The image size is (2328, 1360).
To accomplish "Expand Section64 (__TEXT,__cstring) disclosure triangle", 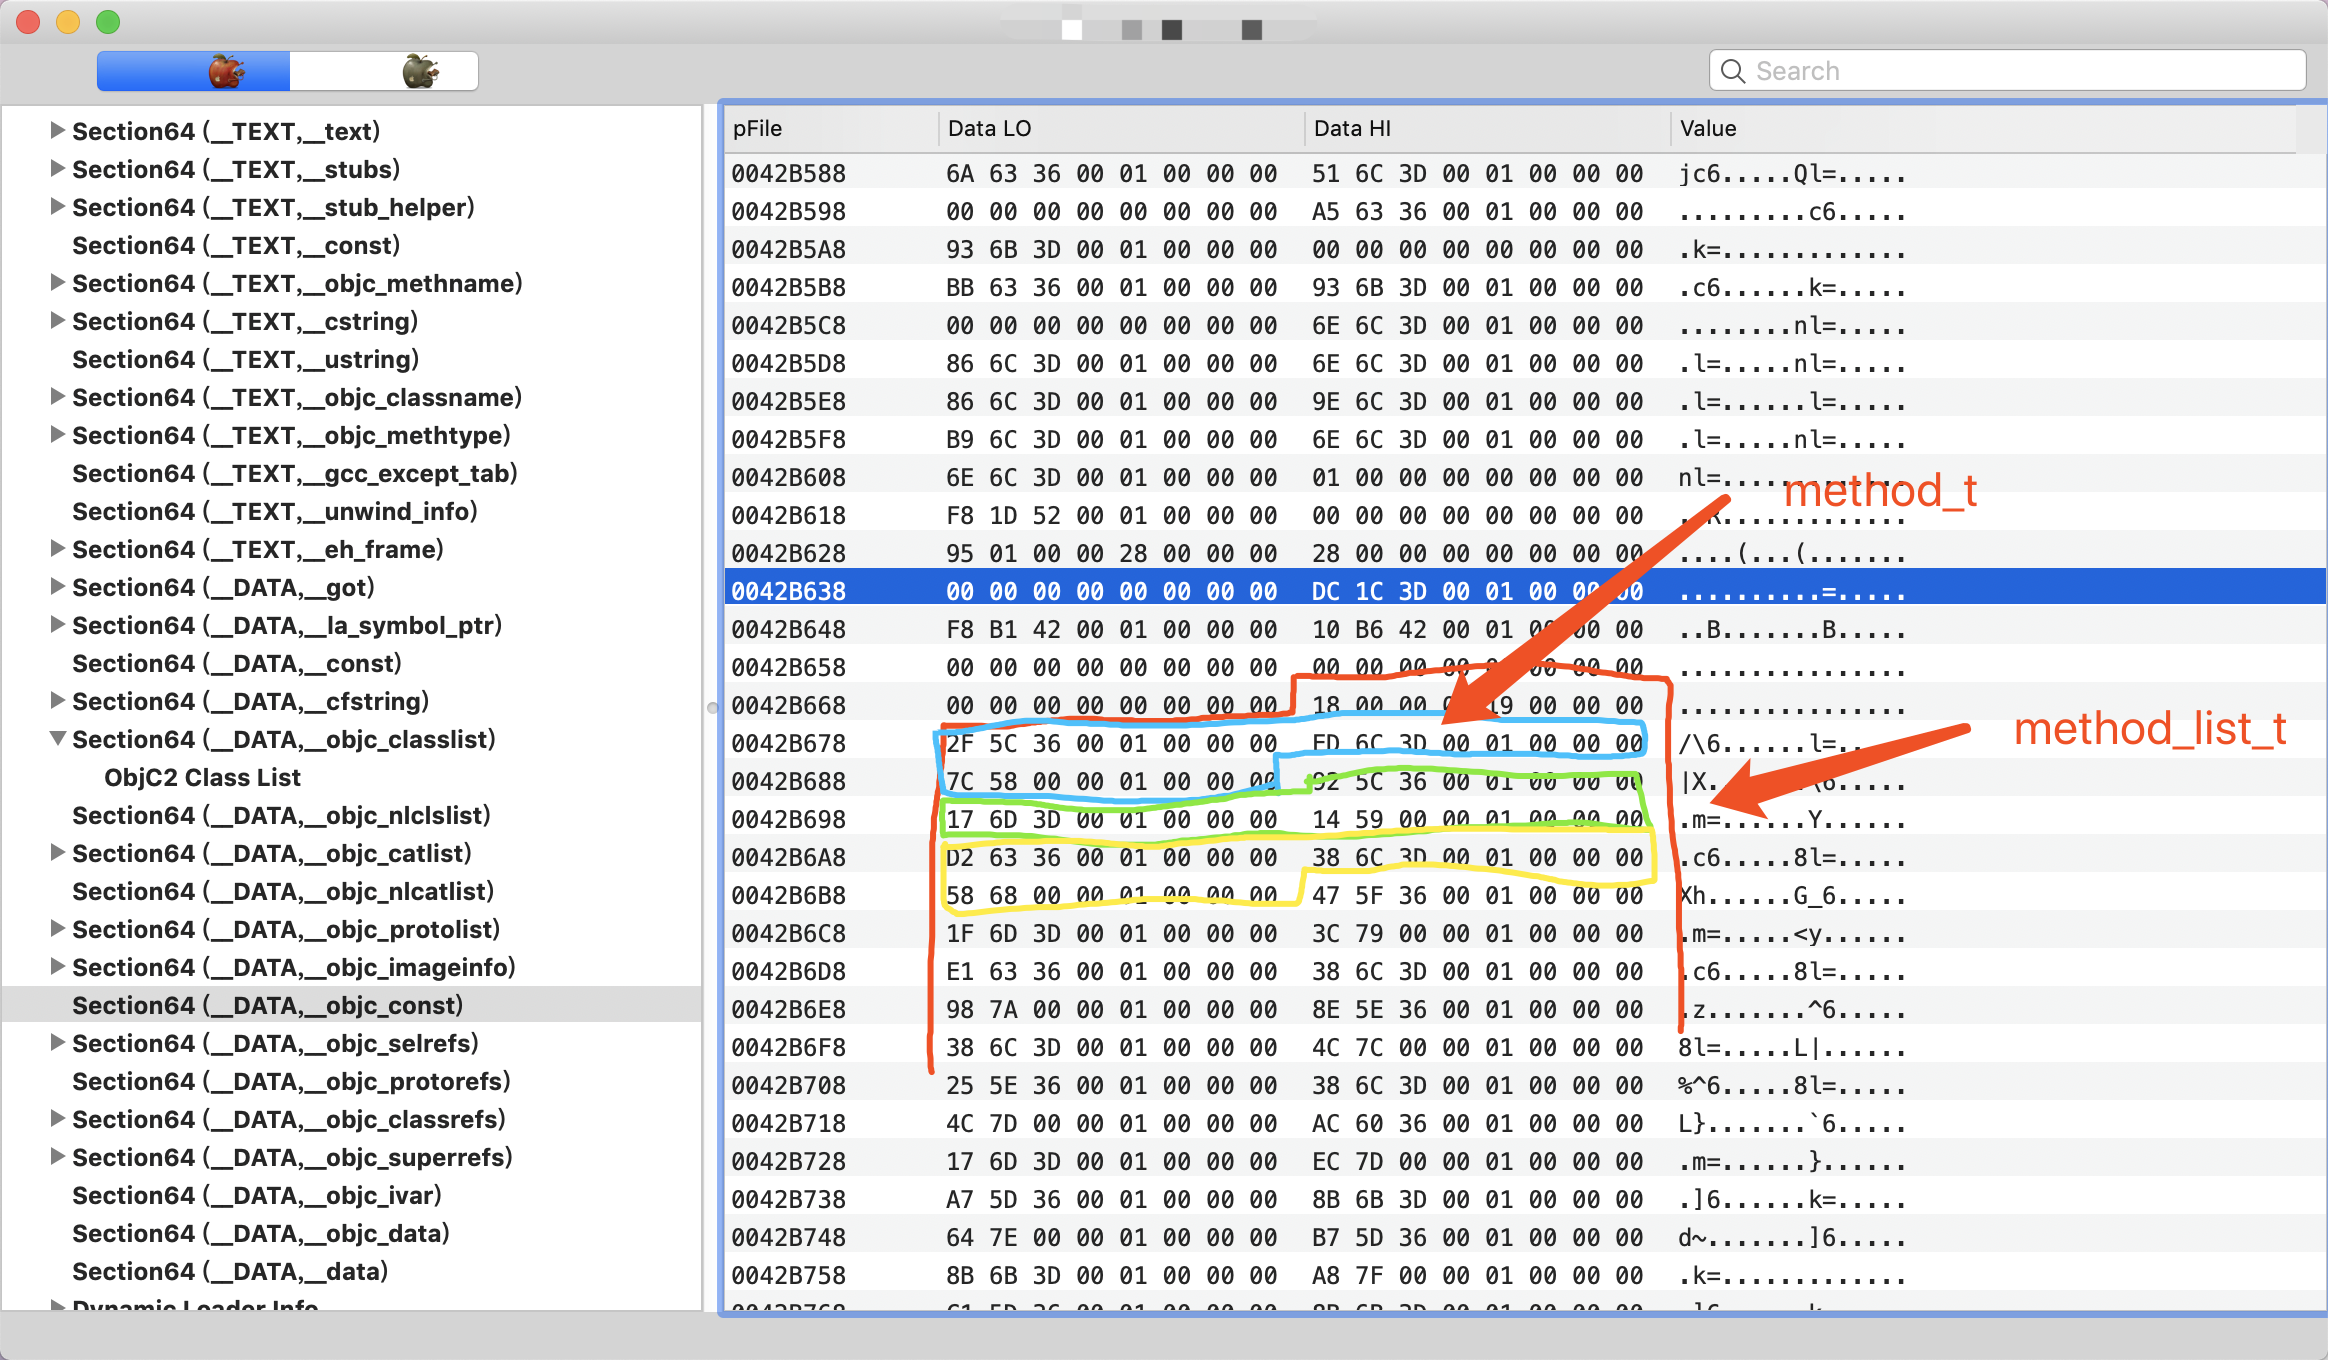I will point(57,321).
